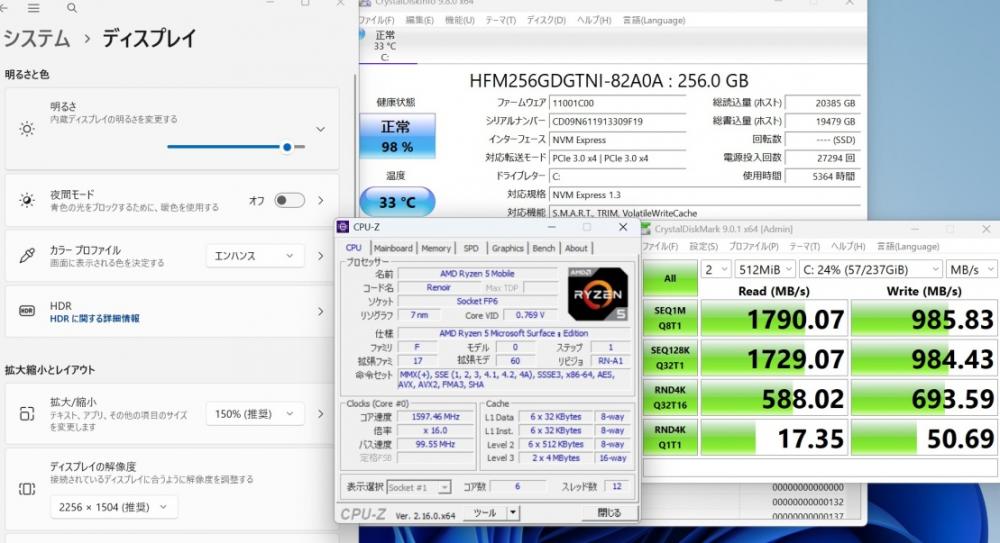Switch to the Memory tab
This screenshot has height=543, width=1000.
point(436,248)
